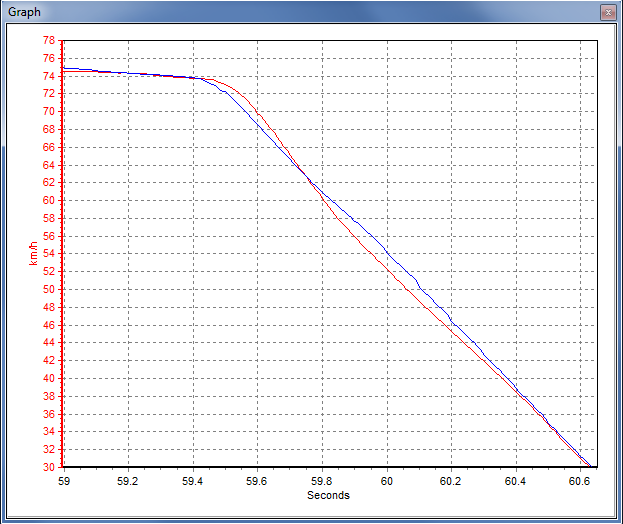This screenshot has height=524, width=623.
Task: Select the 30 tick on speed axis
Action: click(49, 467)
